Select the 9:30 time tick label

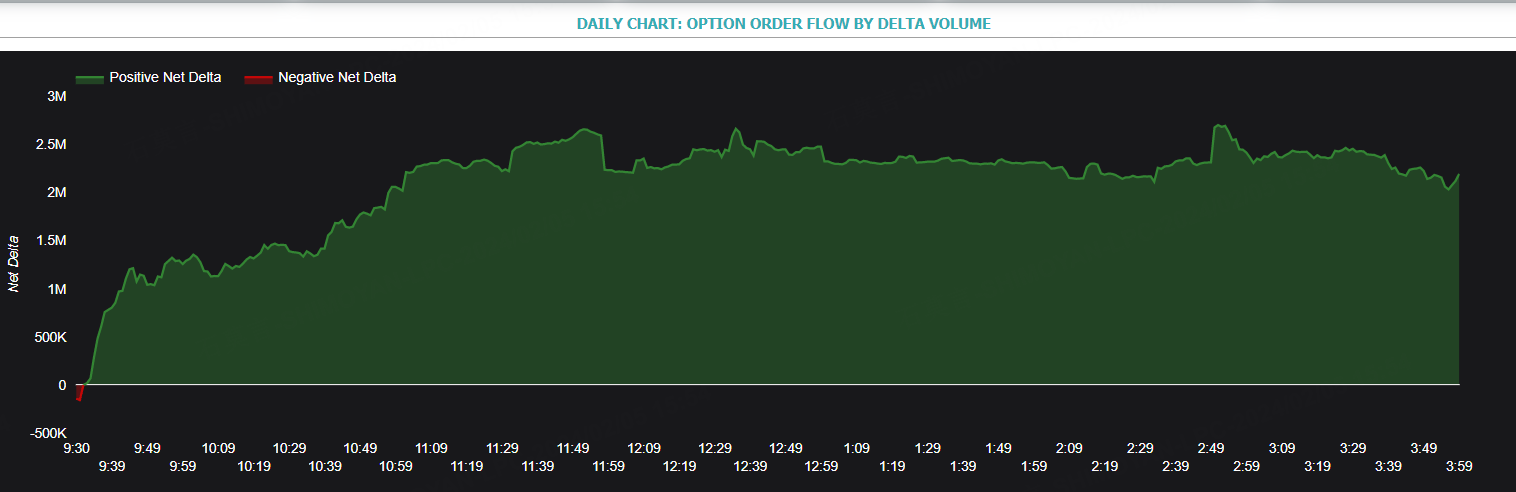click(77, 448)
